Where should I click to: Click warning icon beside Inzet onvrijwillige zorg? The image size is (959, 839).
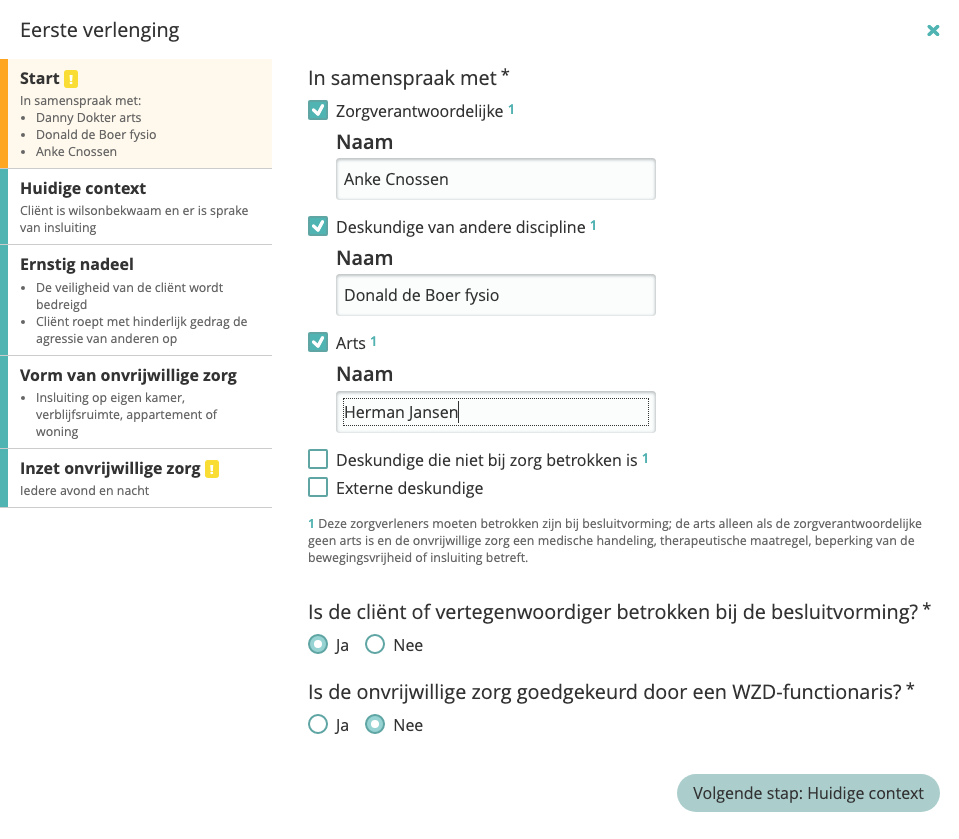coord(212,468)
